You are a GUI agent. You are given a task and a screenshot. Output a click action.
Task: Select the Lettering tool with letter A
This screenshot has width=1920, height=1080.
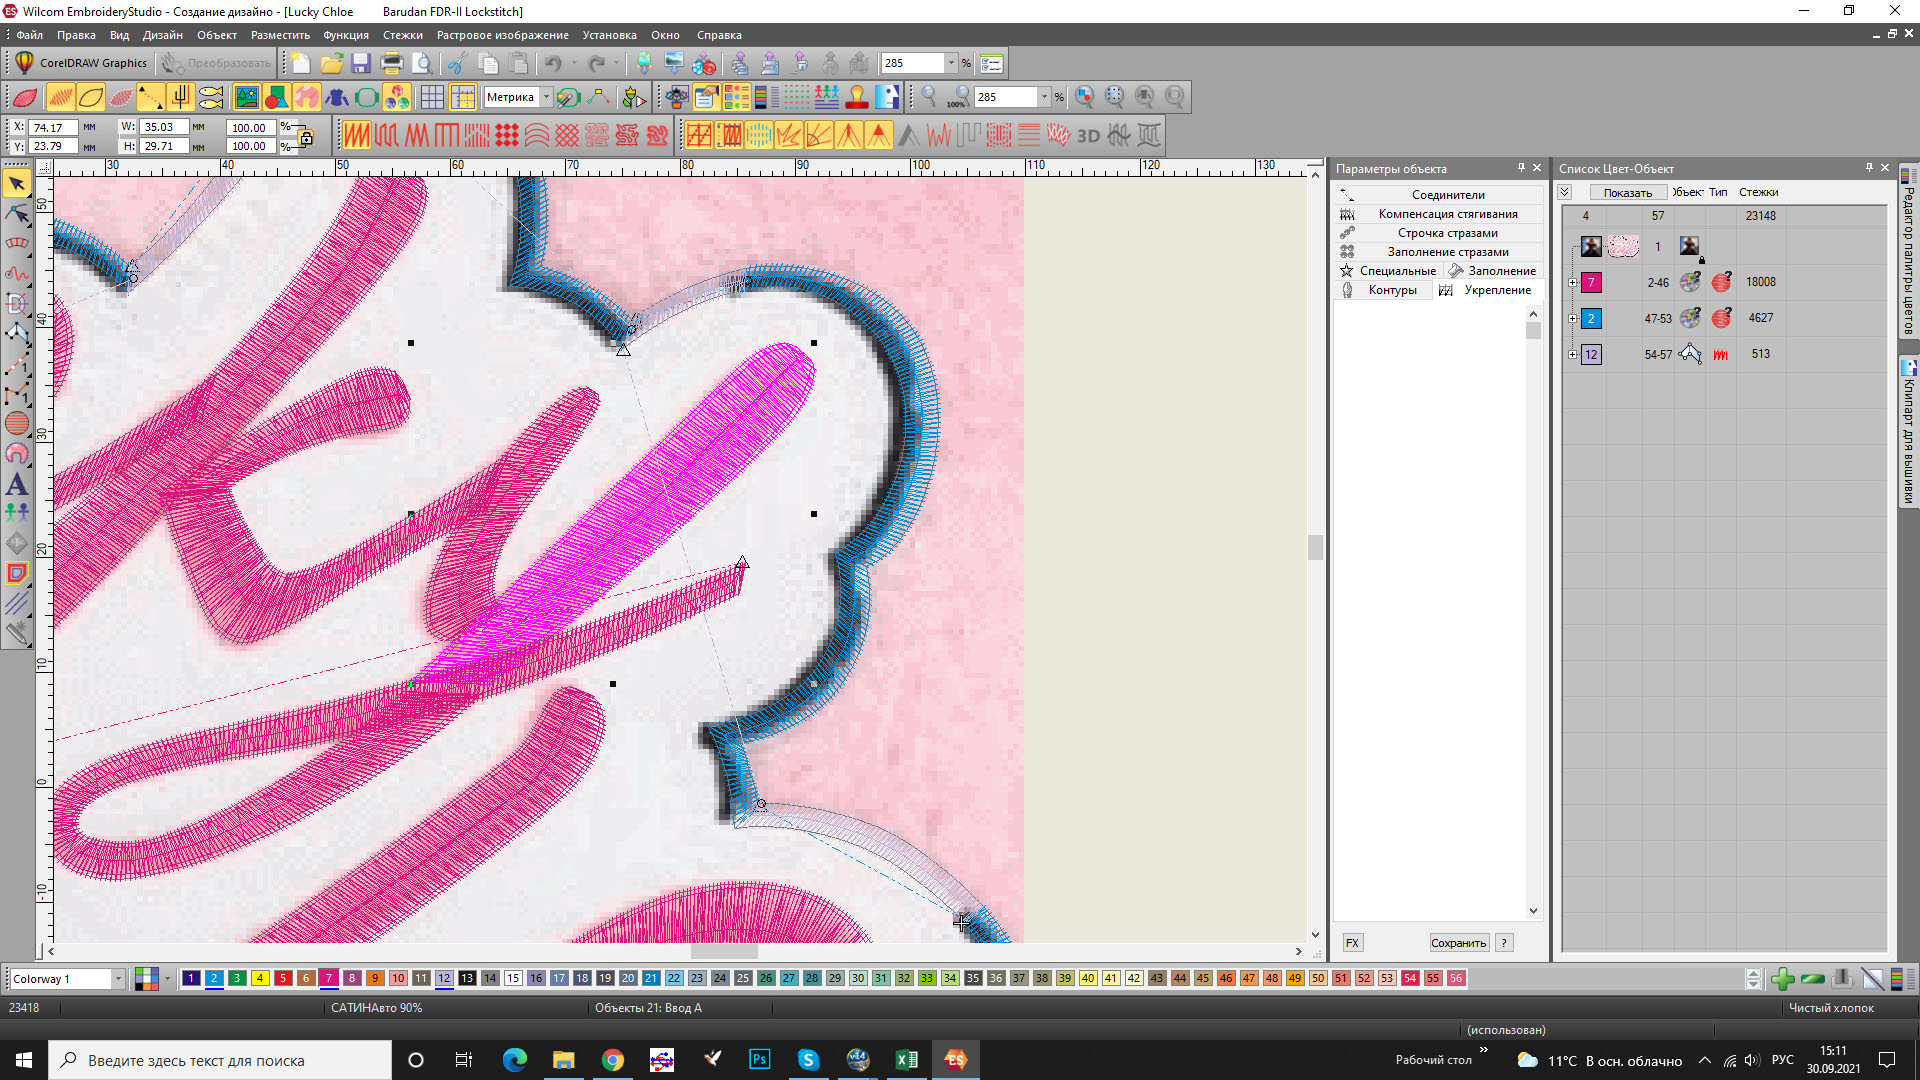click(17, 485)
